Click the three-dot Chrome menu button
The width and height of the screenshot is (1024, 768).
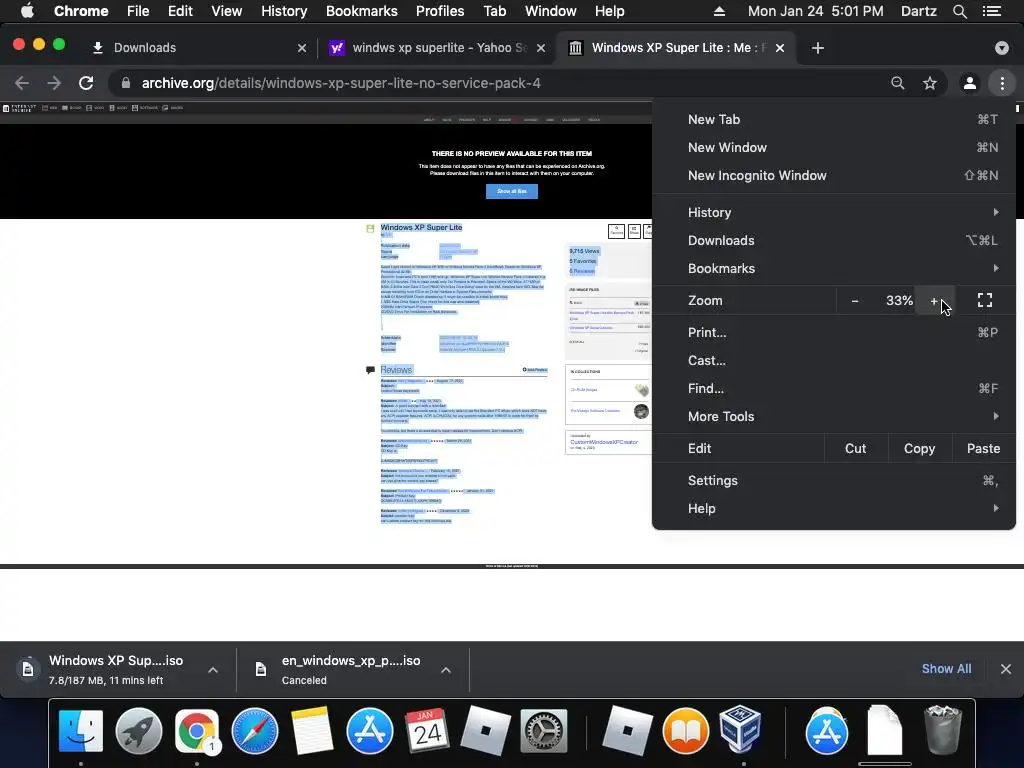click(1002, 83)
